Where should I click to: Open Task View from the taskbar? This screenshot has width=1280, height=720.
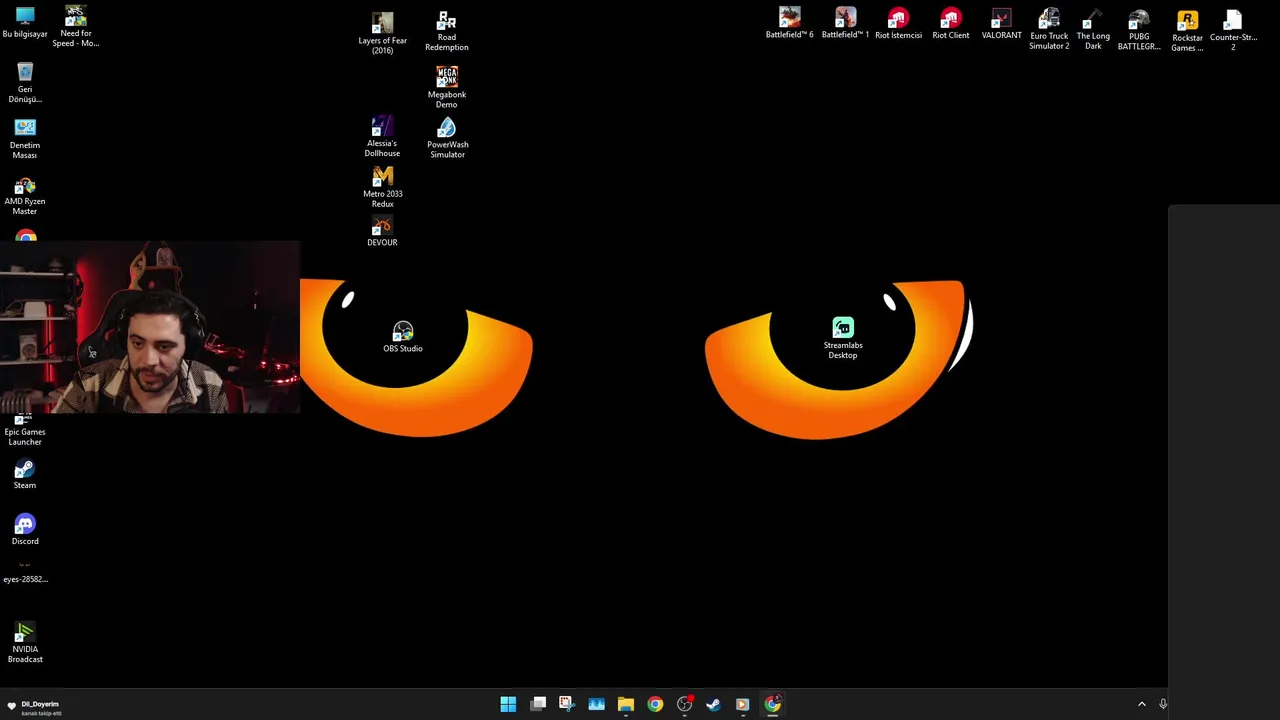[x=538, y=704]
